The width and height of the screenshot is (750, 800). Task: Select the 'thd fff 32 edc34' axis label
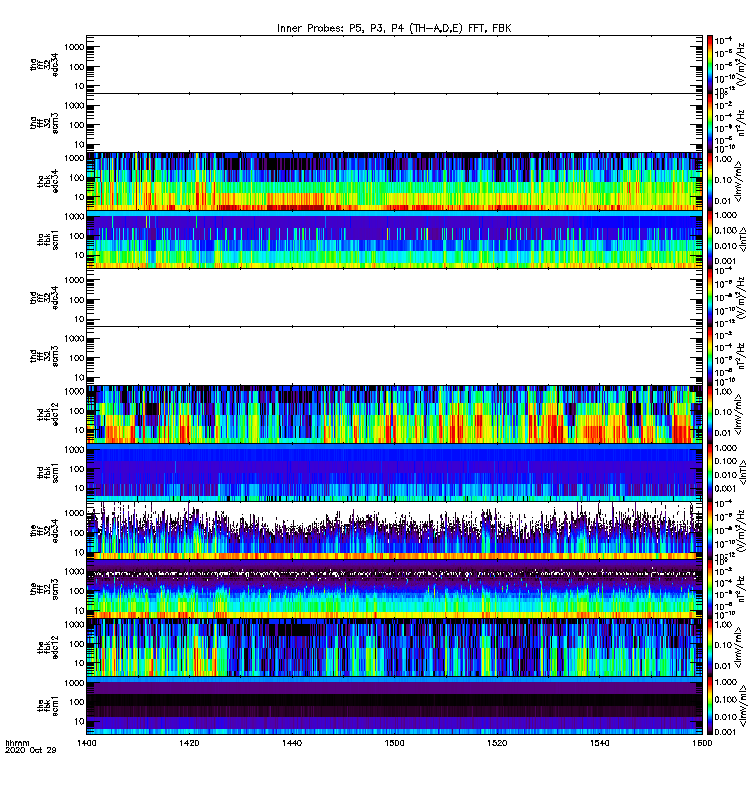(44, 297)
